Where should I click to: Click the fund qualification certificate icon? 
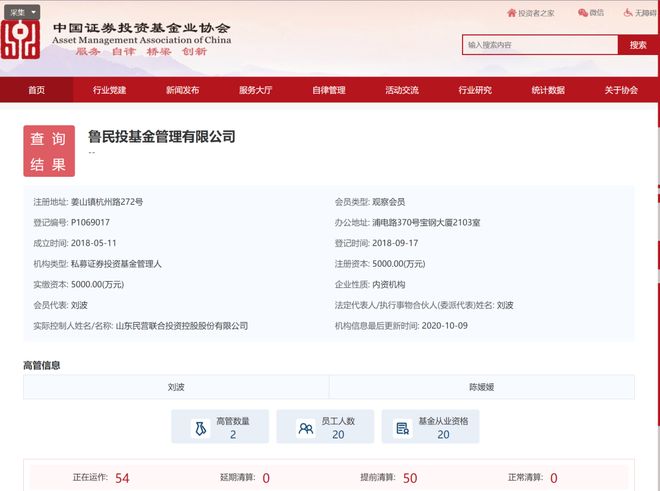coord(402,428)
